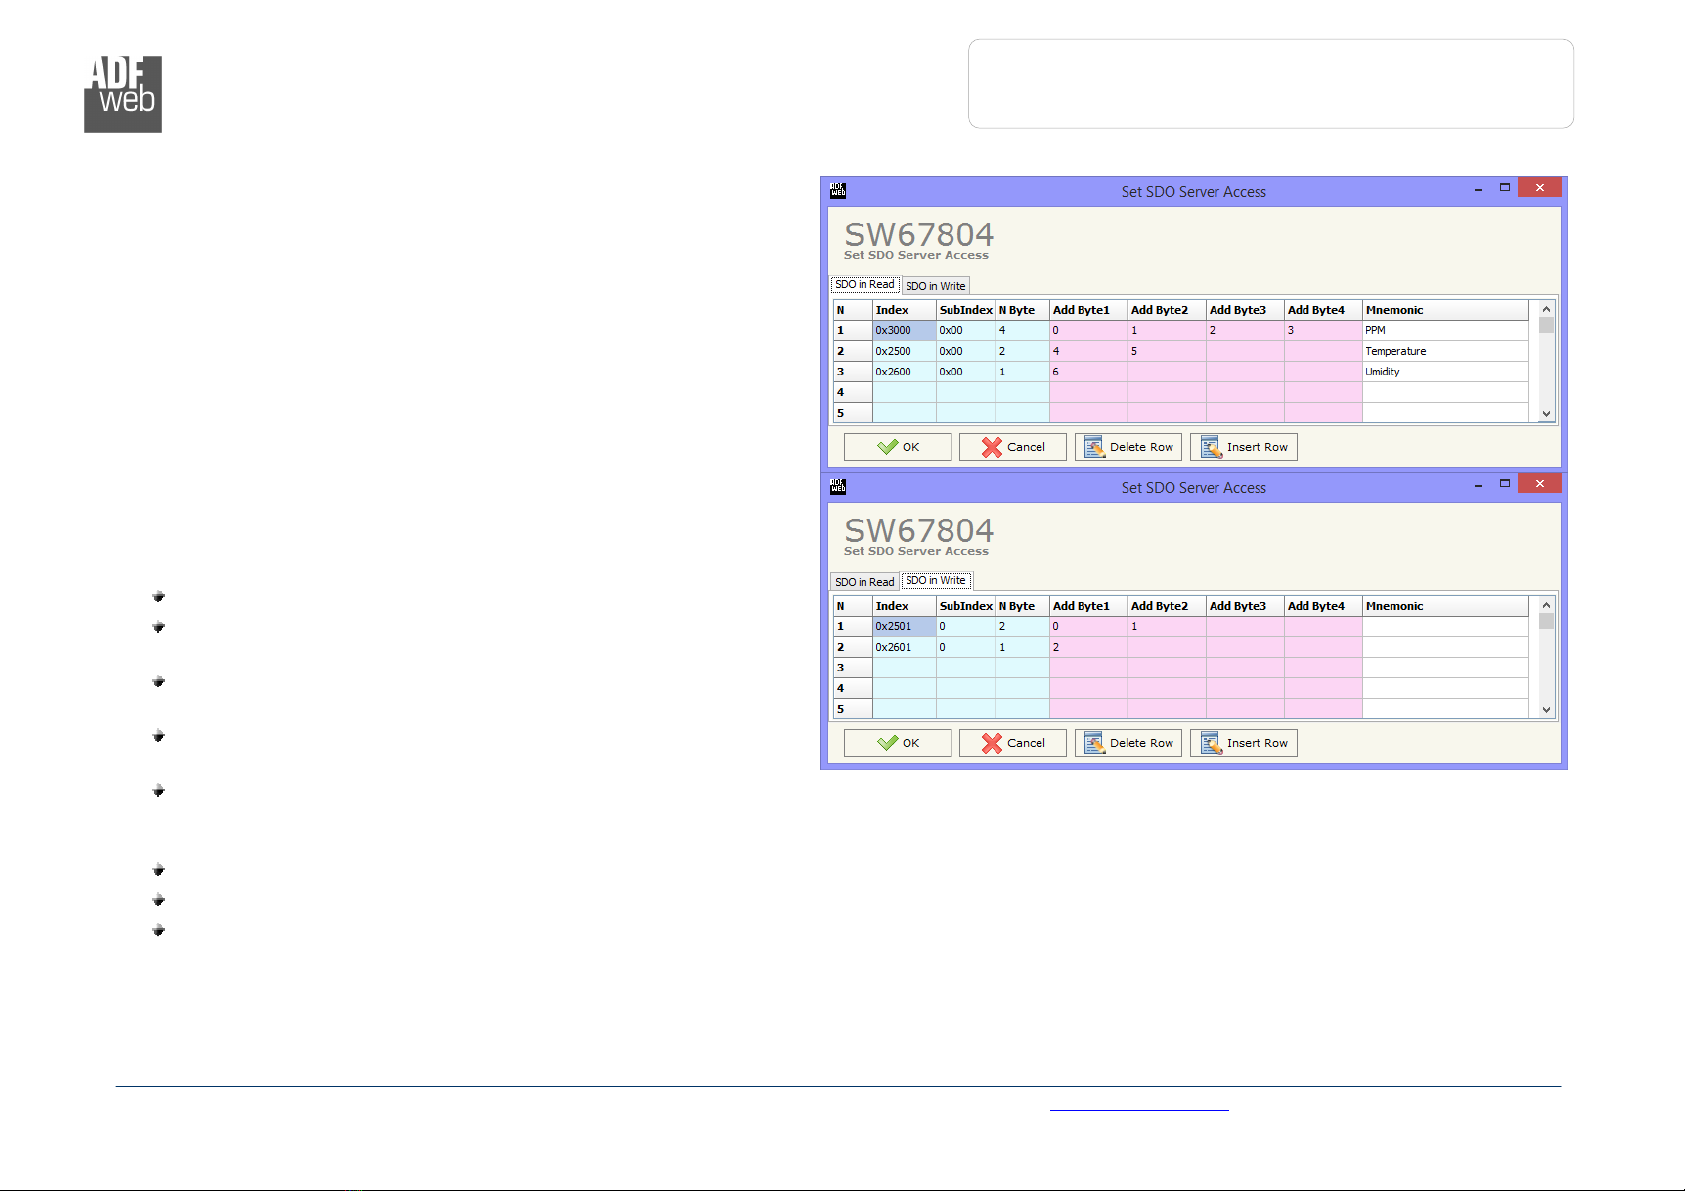Click Delete Row in the lower SDO window
Image resolution: width=1685 pixels, height=1191 pixels.
1128,743
